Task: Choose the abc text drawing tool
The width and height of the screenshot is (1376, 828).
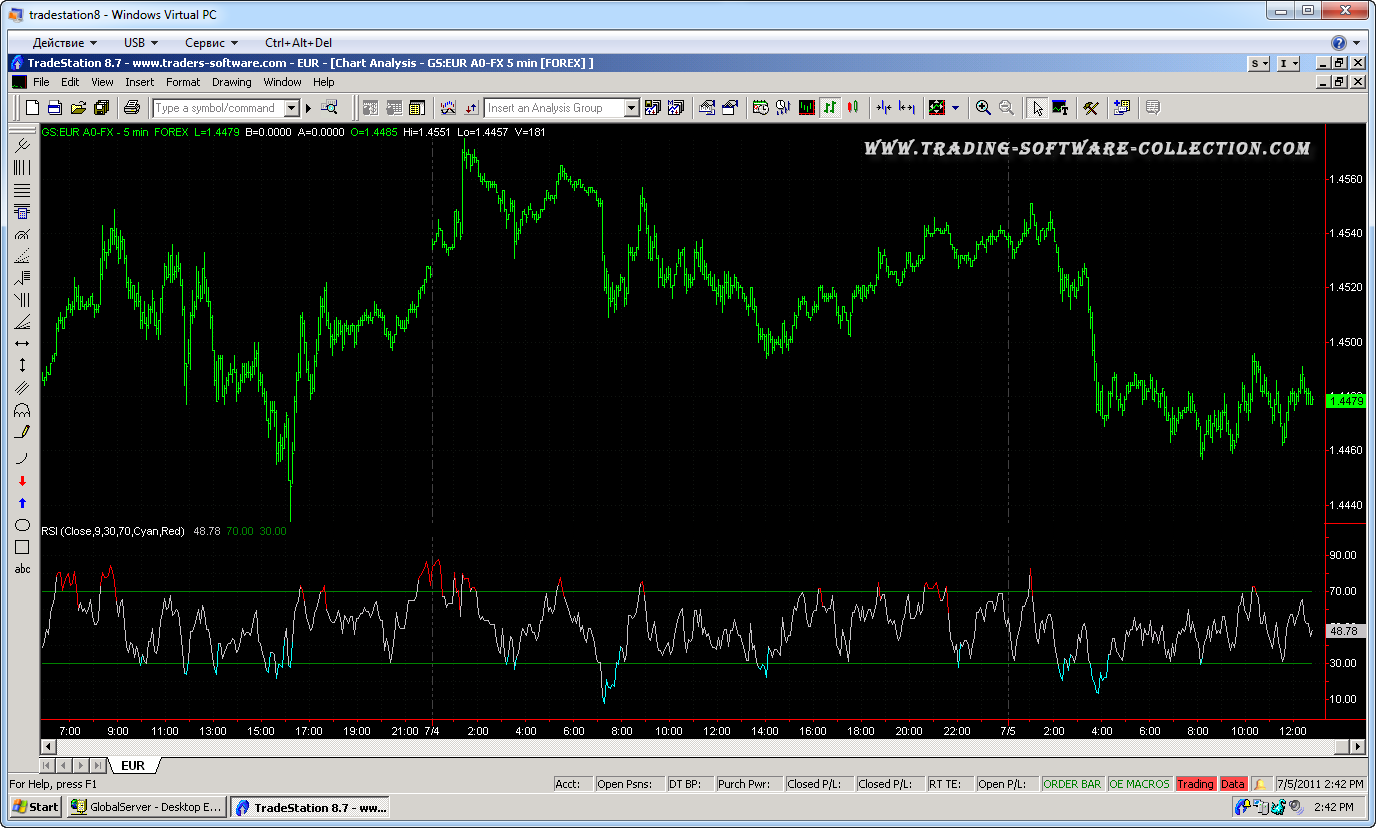Action: pyautogui.click(x=22, y=569)
